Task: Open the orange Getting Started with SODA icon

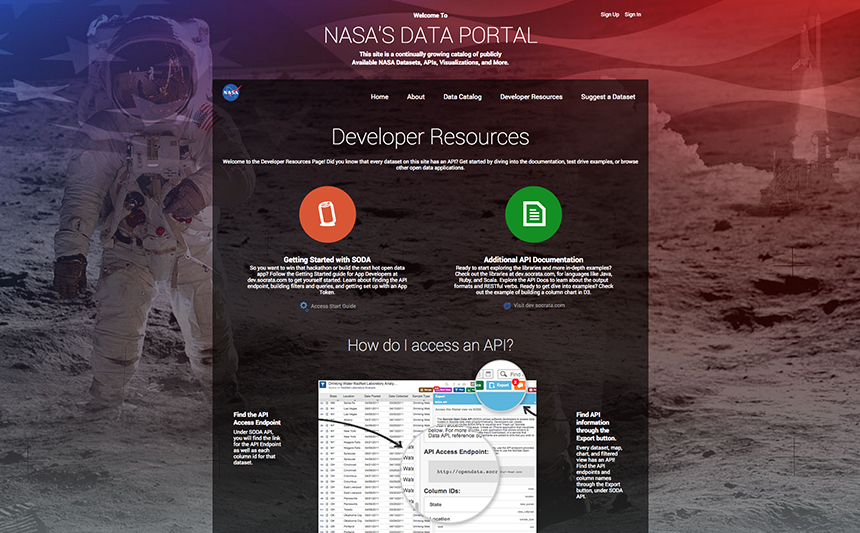Action: [x=327, y=214]
